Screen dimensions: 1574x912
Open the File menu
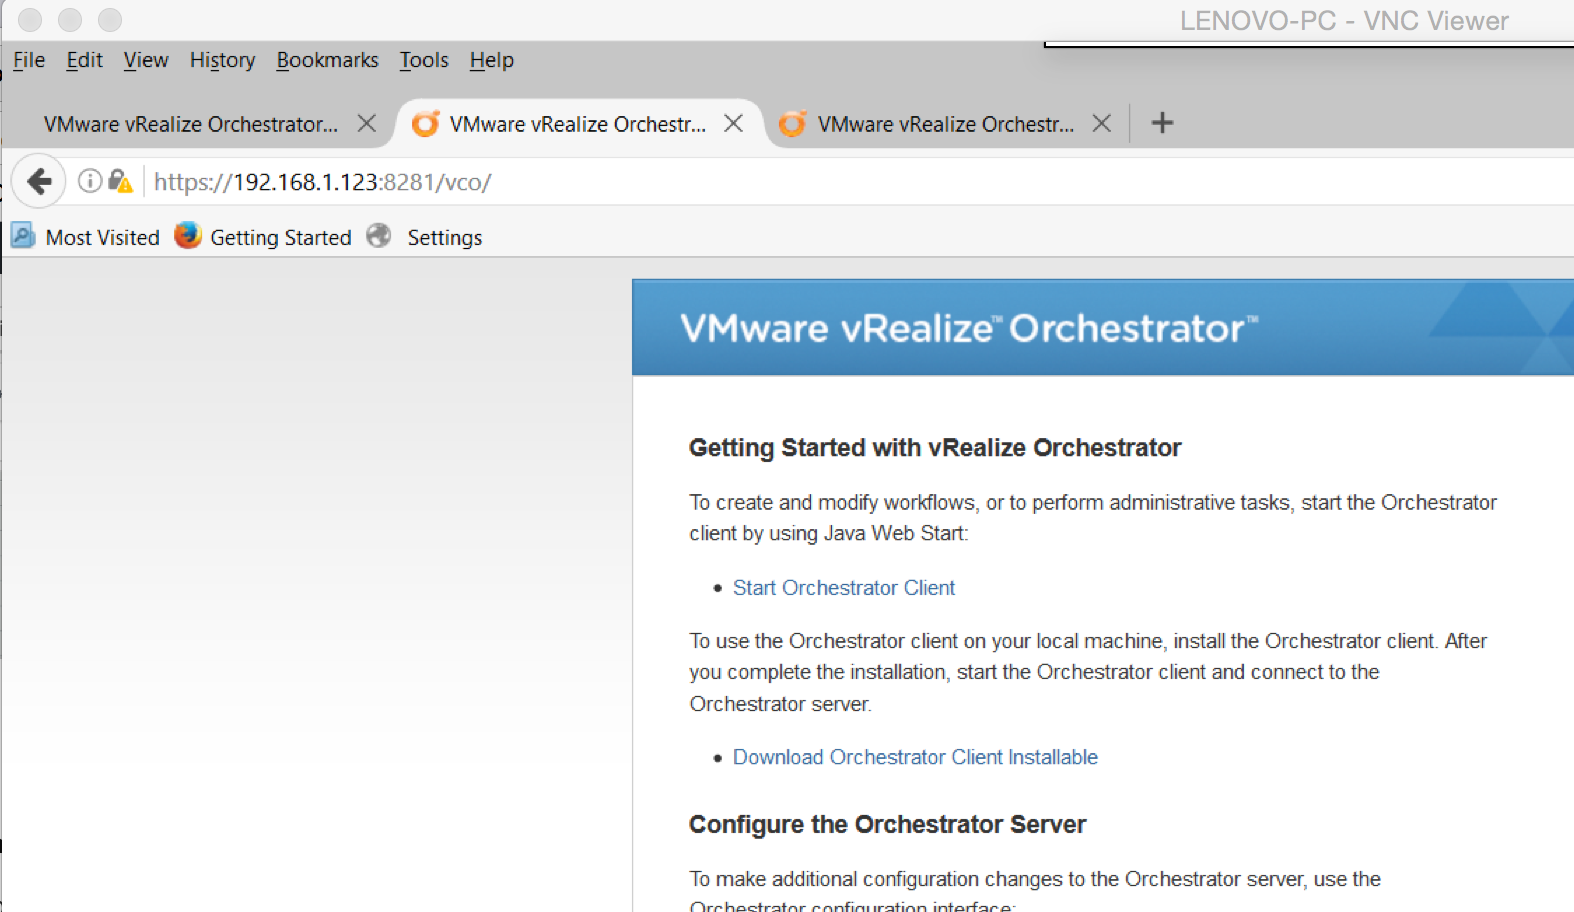(29, 60)
